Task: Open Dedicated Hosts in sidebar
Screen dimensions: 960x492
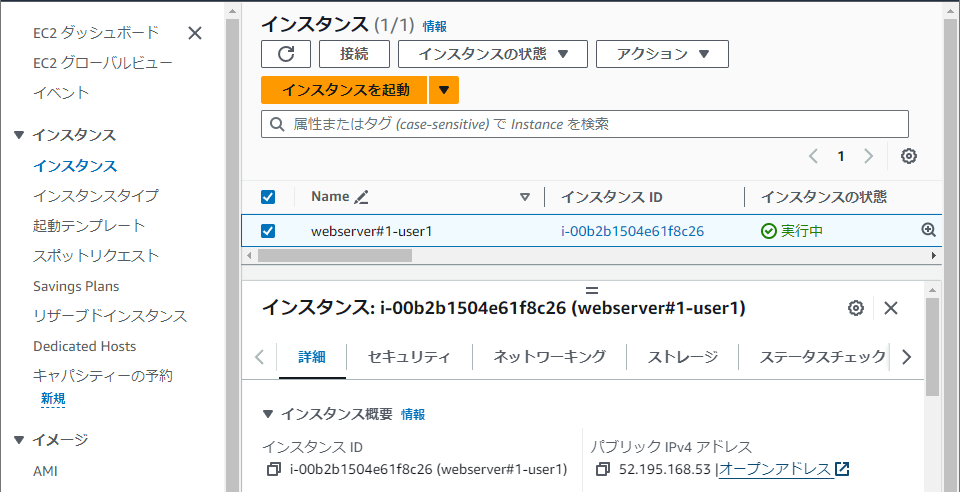Action: click(x=84, y=346)
